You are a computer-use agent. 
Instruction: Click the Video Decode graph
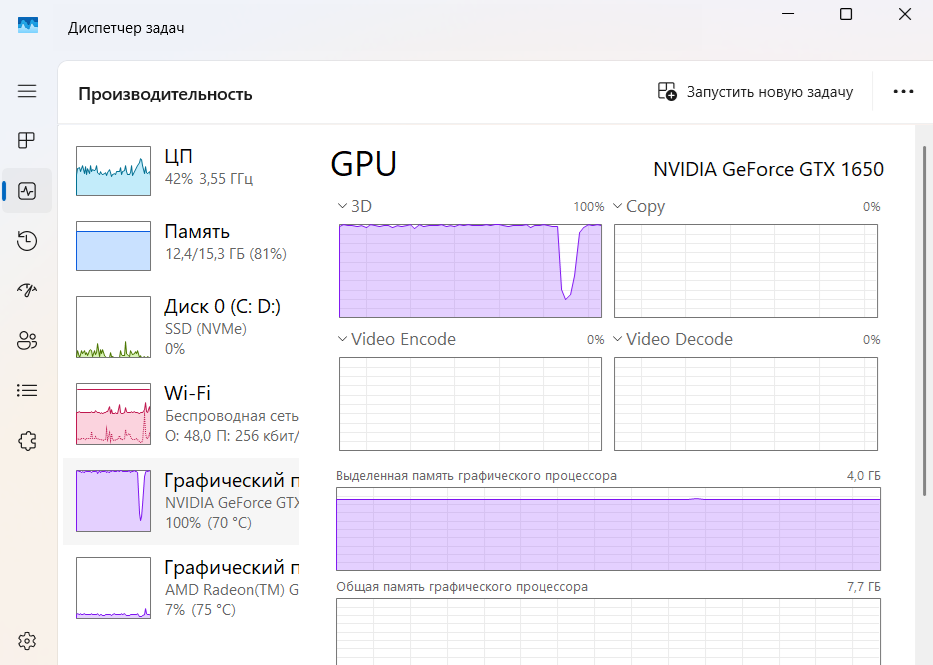tap(746, 404)
